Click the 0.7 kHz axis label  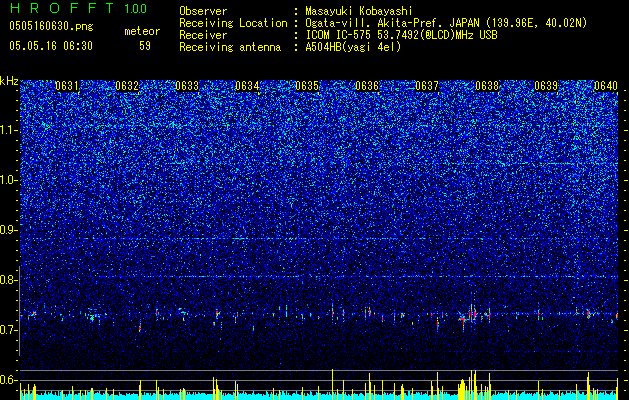coord(9,330)
